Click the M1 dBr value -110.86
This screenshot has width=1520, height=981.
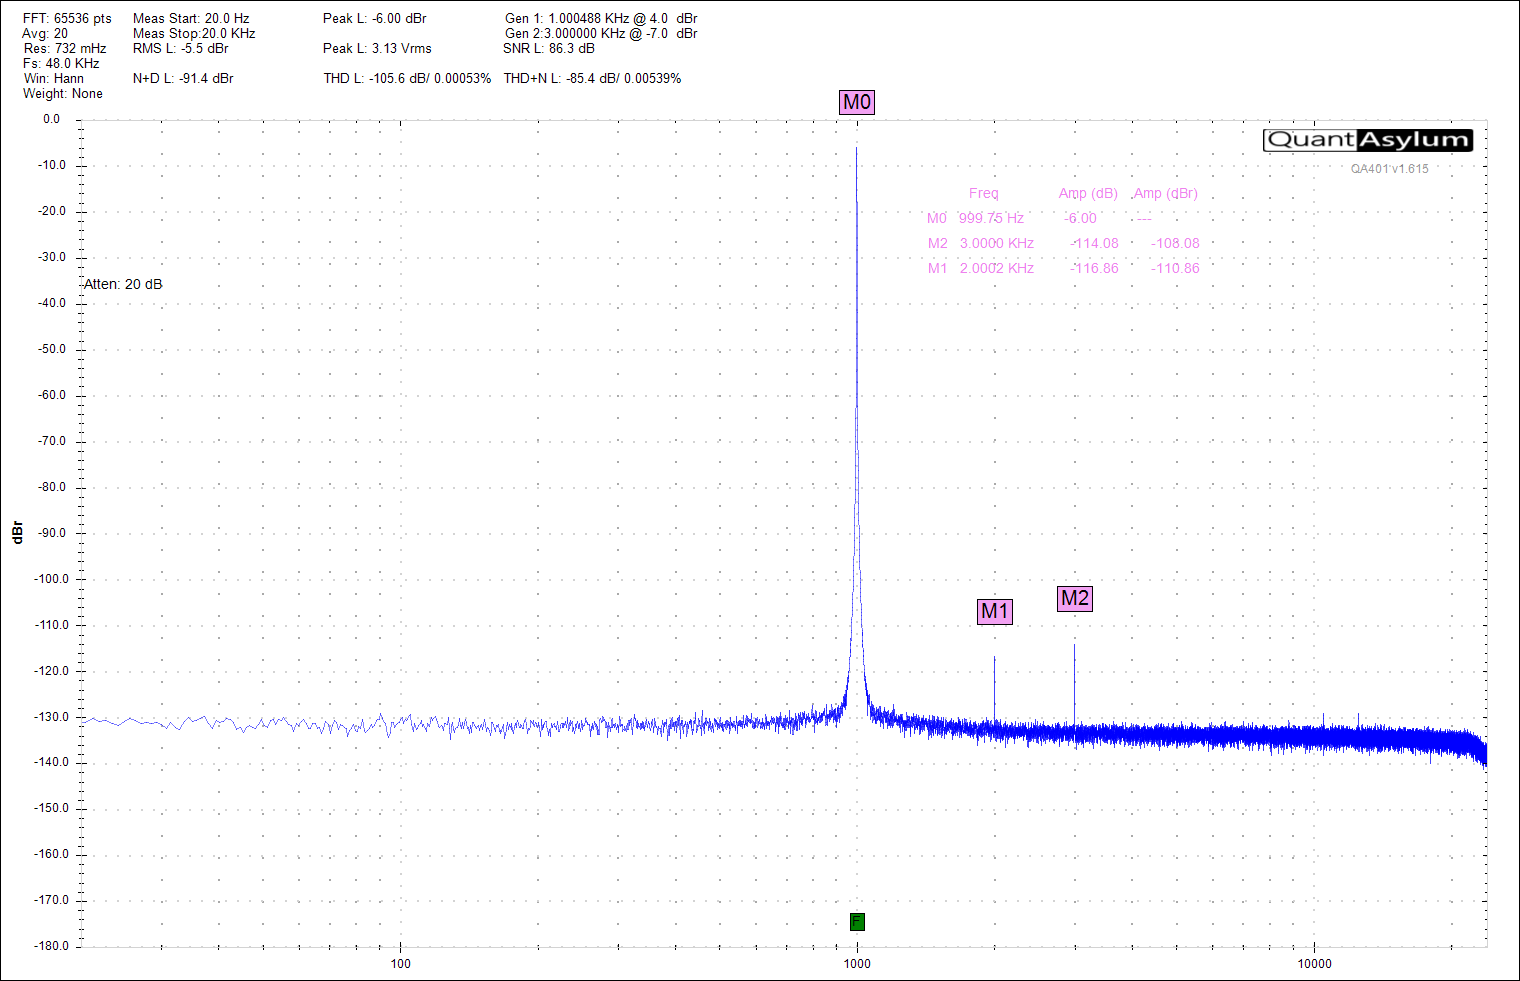(x=1175, y=269)
